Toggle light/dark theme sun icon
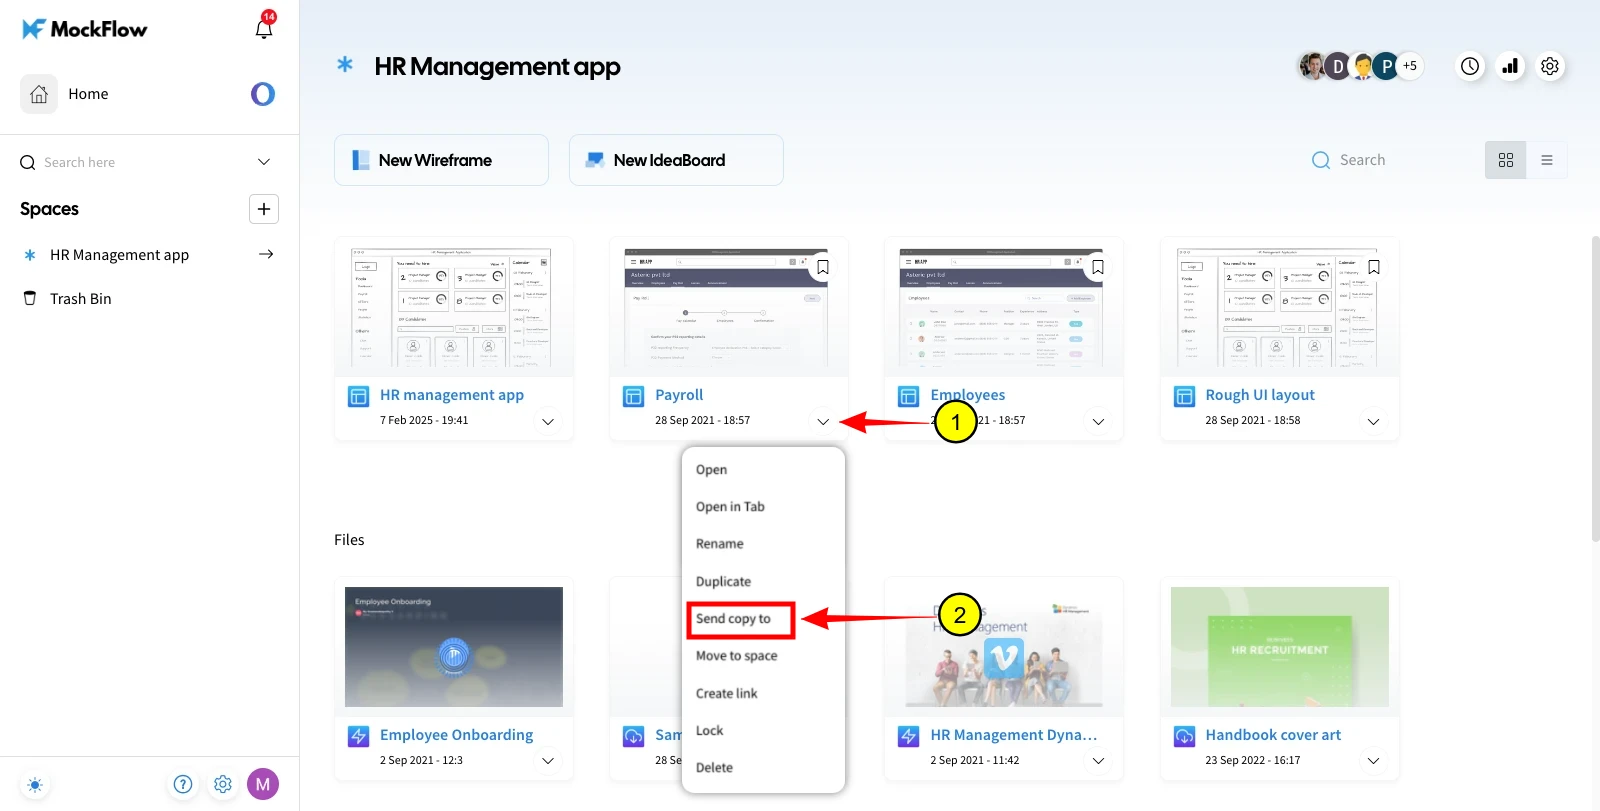The image size is (1600, 811). pos(35,785)
